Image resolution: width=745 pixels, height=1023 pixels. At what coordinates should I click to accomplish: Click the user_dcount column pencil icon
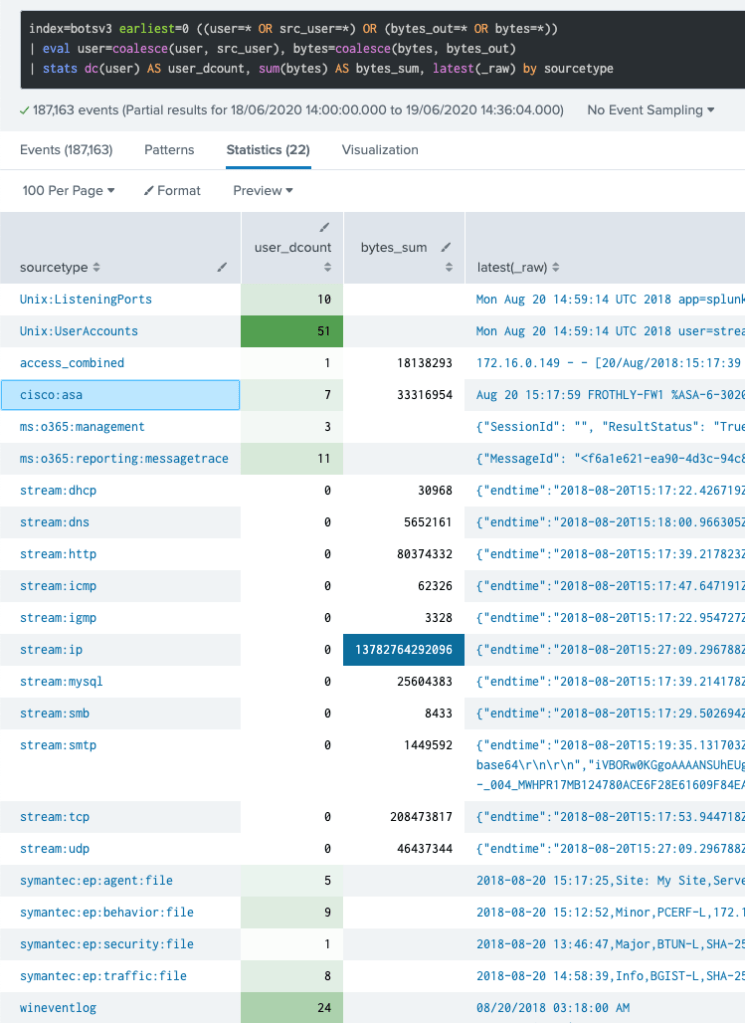(324, 227)
